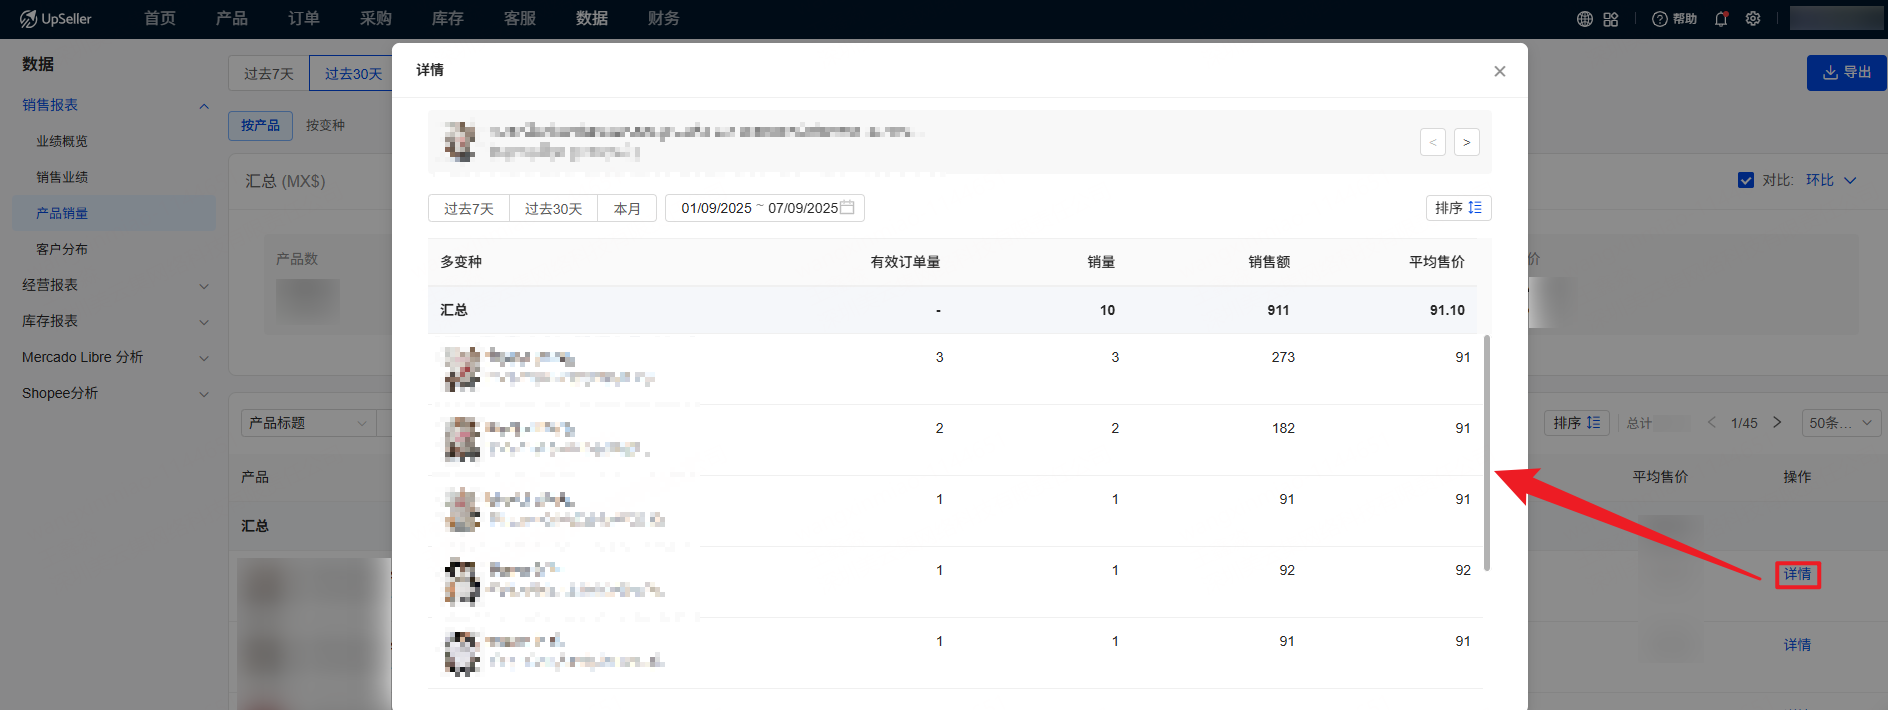Expand the 经营报表 sidebar section

tap(115, 285)
